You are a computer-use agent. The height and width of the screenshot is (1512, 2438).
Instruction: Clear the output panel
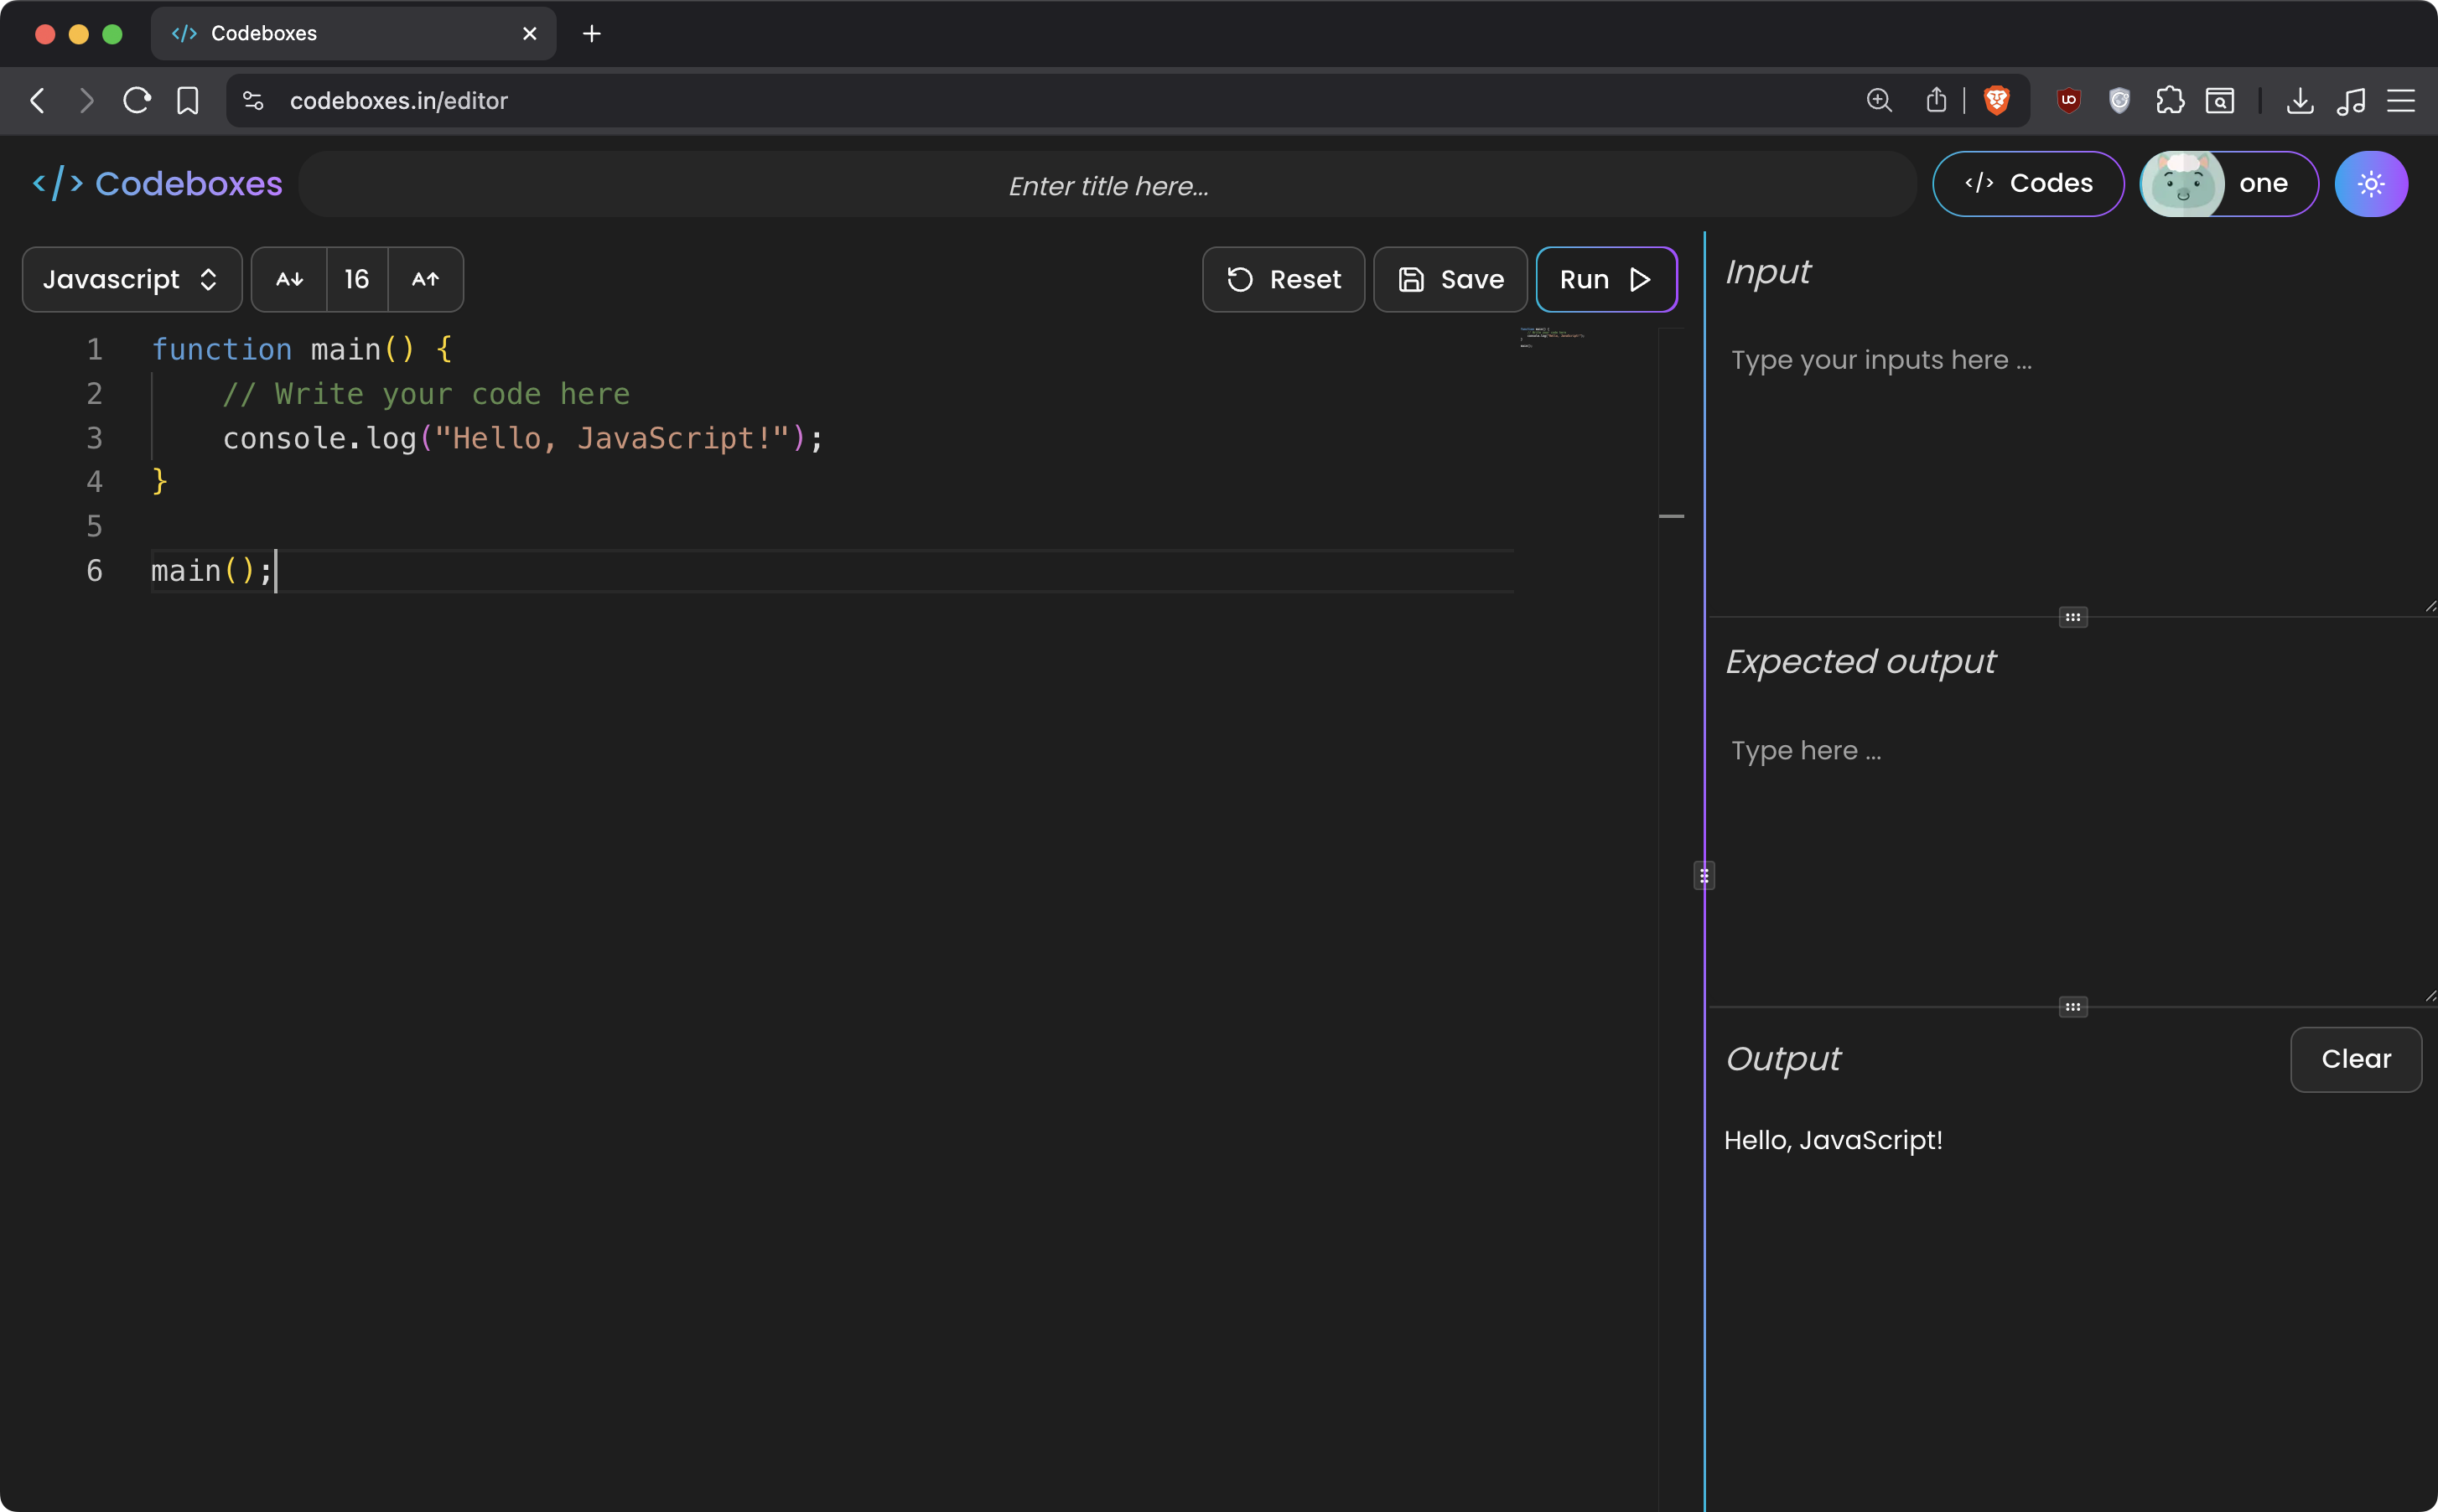coord(2355,1059)
